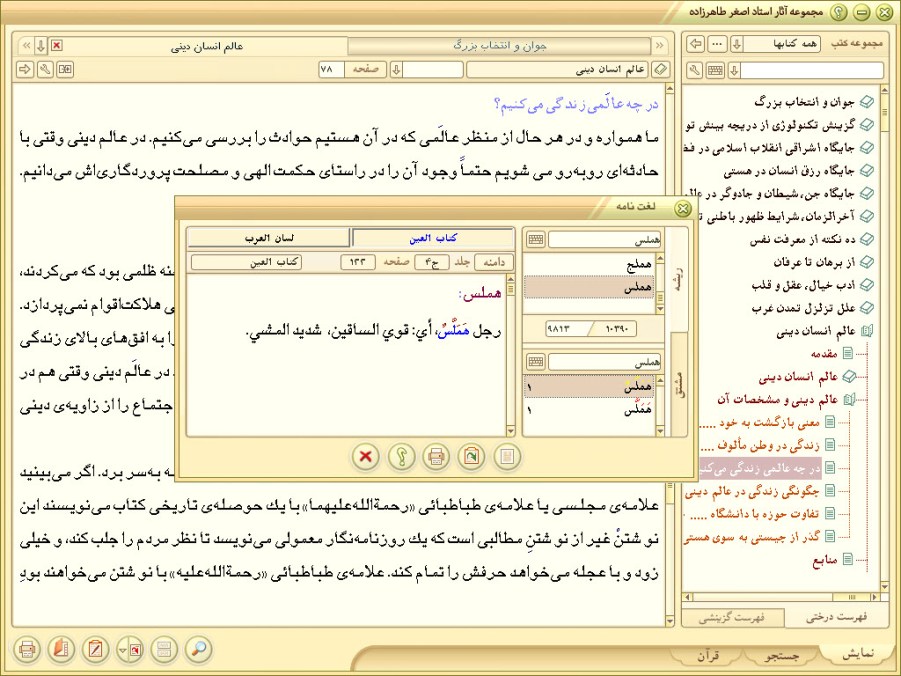
Task: Select the highlighted entry in the derivatives list
Action: point(589,386)
